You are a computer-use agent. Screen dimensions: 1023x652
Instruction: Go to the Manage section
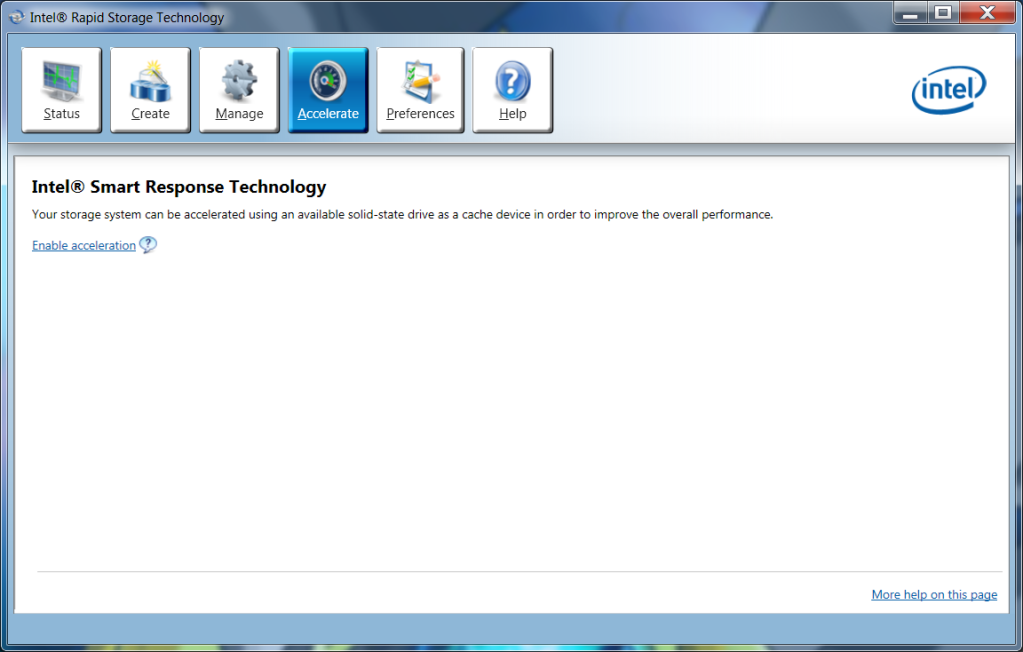(239, 90)
